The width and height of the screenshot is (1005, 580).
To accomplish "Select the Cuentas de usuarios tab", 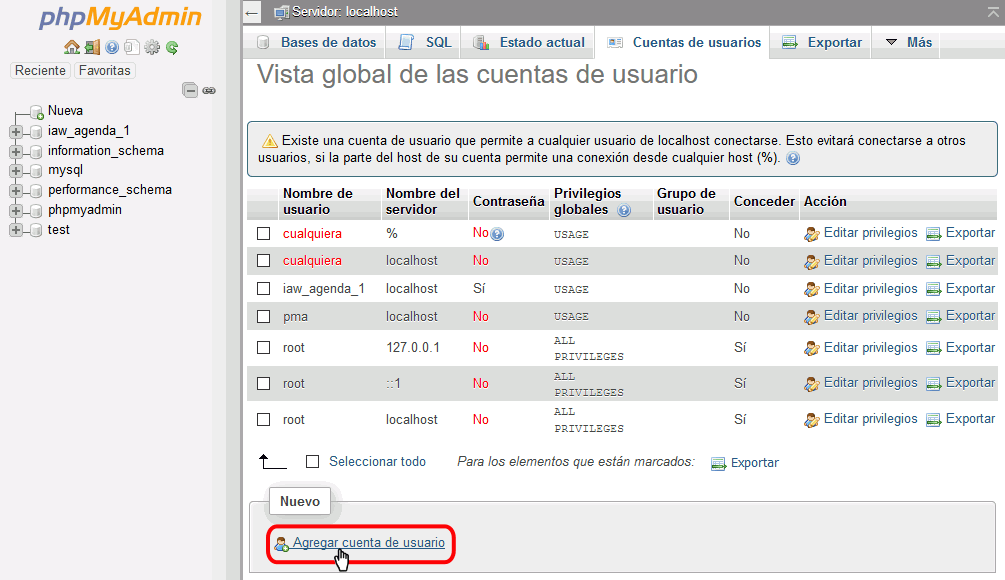I will pyautogui.click(x=684, y=42).
